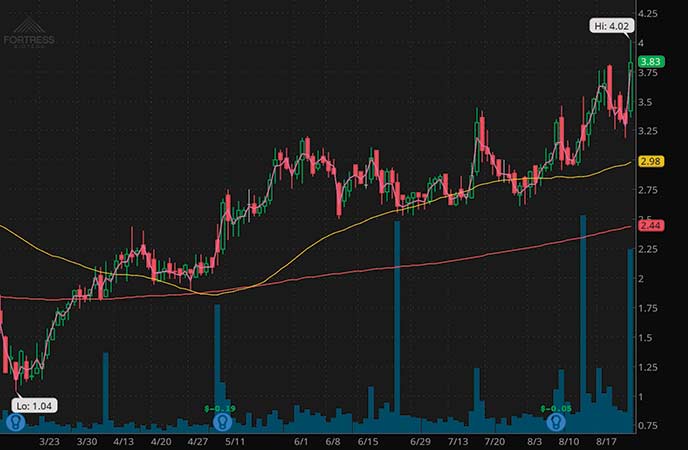Click the last volume bar at right edge
This screenshot has height=450, width=688.
pos(630,340)
